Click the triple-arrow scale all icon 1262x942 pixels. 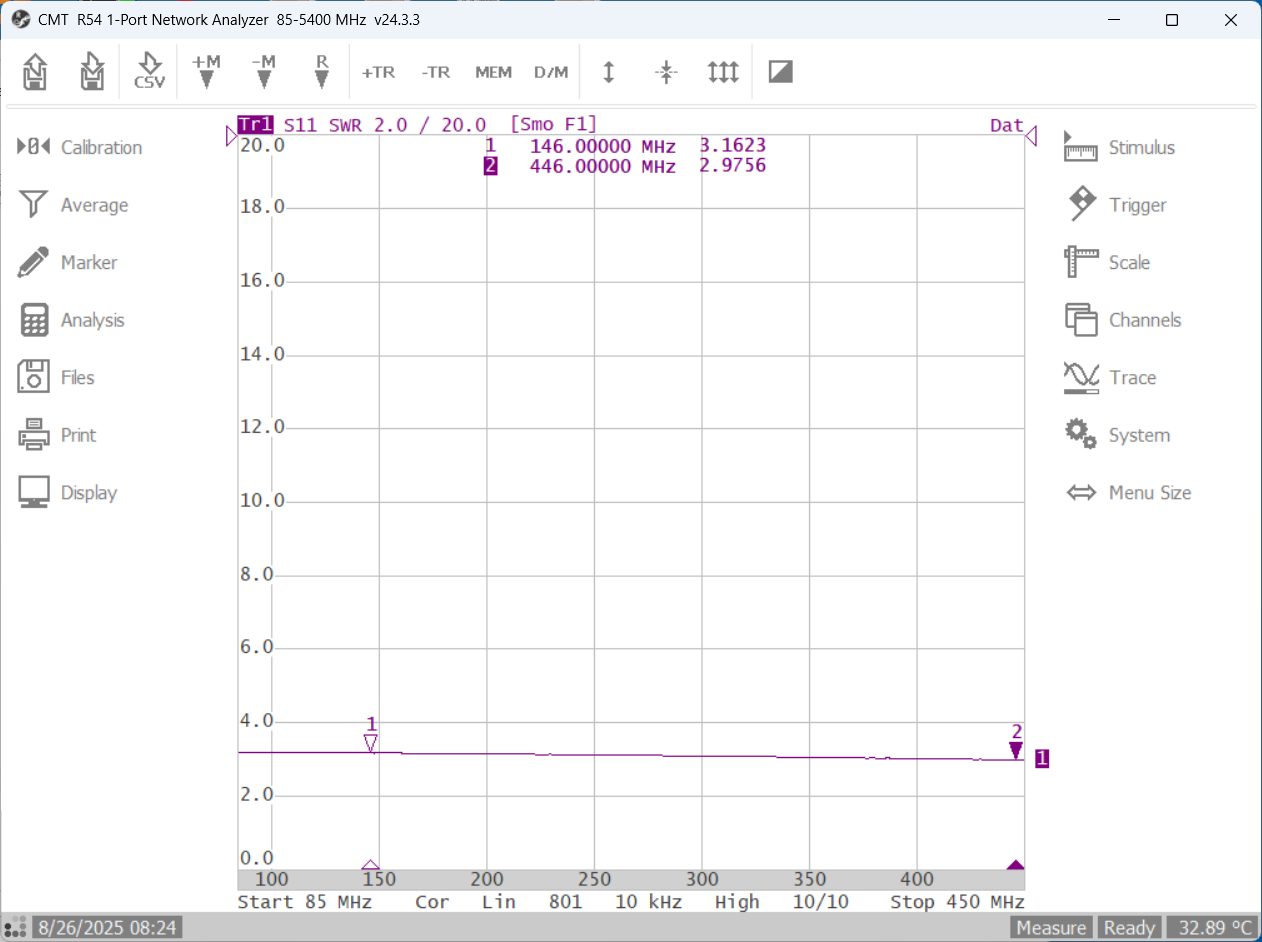pyautogui.click(x=722, y=72)
